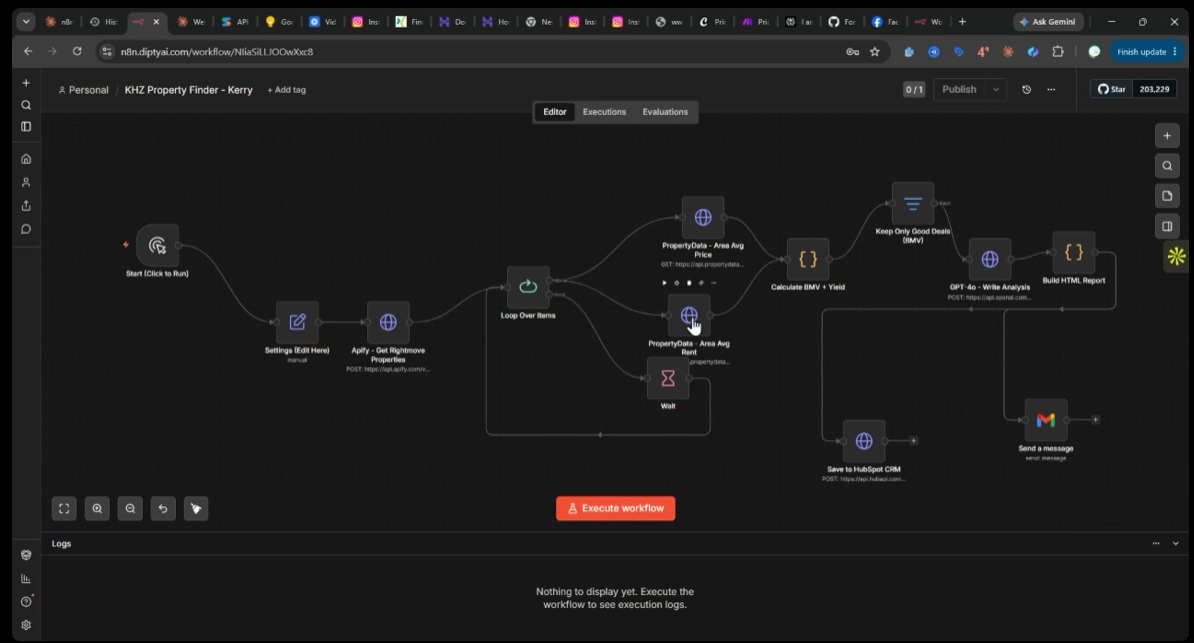Click the Execute workflow button

click(x=615, y=508)
